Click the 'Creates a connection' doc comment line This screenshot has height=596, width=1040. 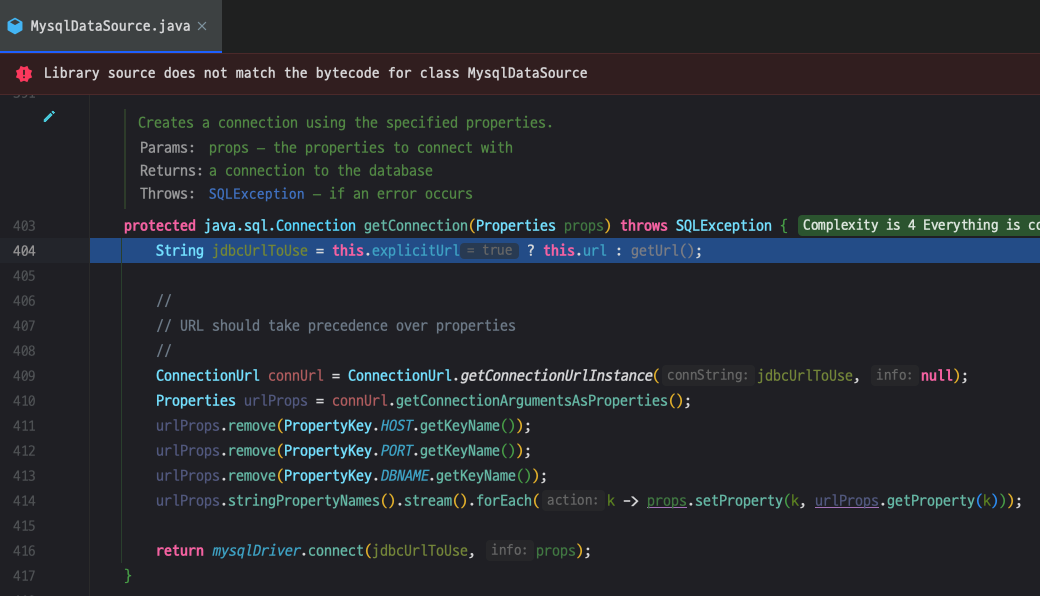tap(345, 123)
